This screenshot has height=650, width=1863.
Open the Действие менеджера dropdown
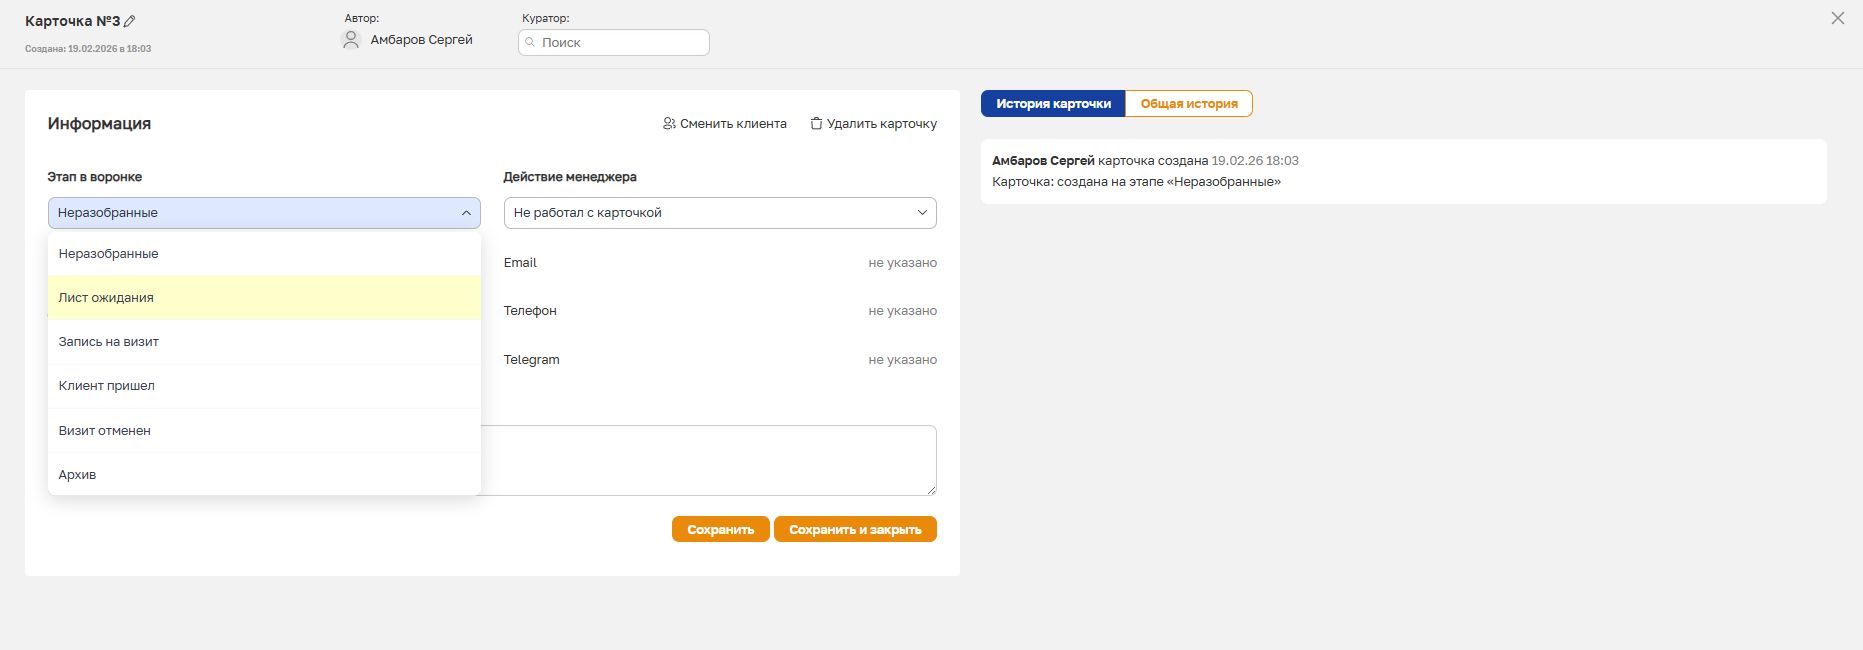720,213
